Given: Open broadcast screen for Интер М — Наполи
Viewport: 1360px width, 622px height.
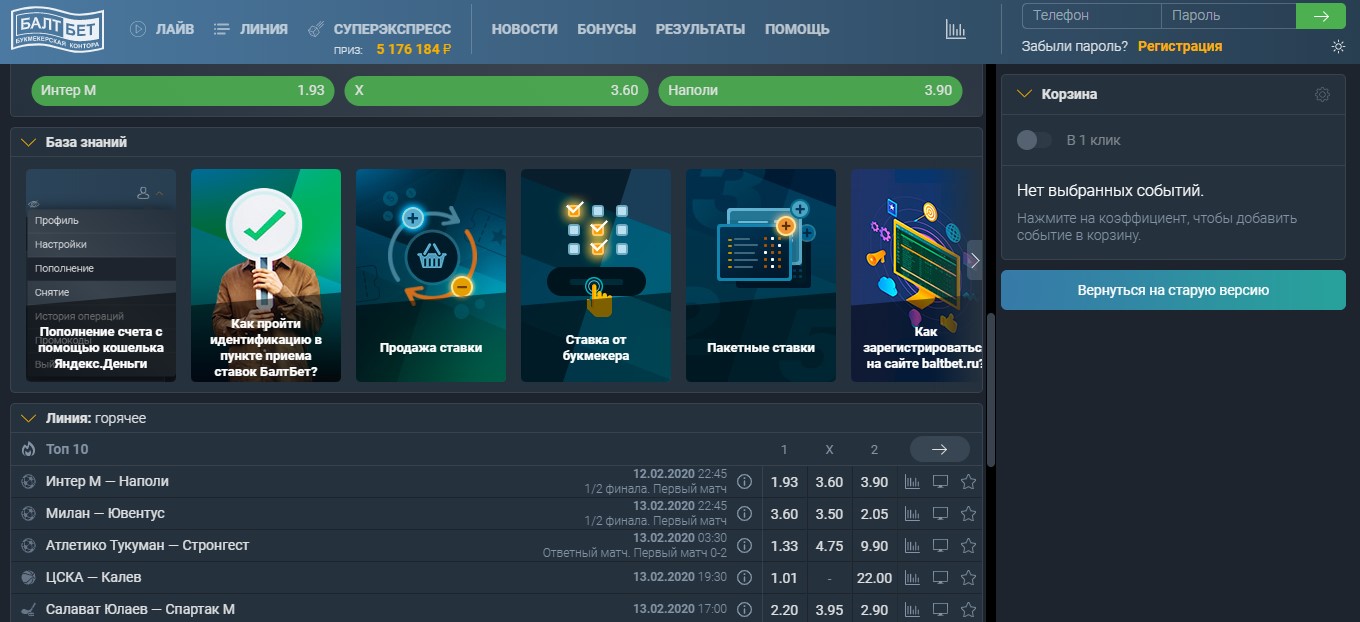Looking at the screenshot, I should (x=940, y=482).
